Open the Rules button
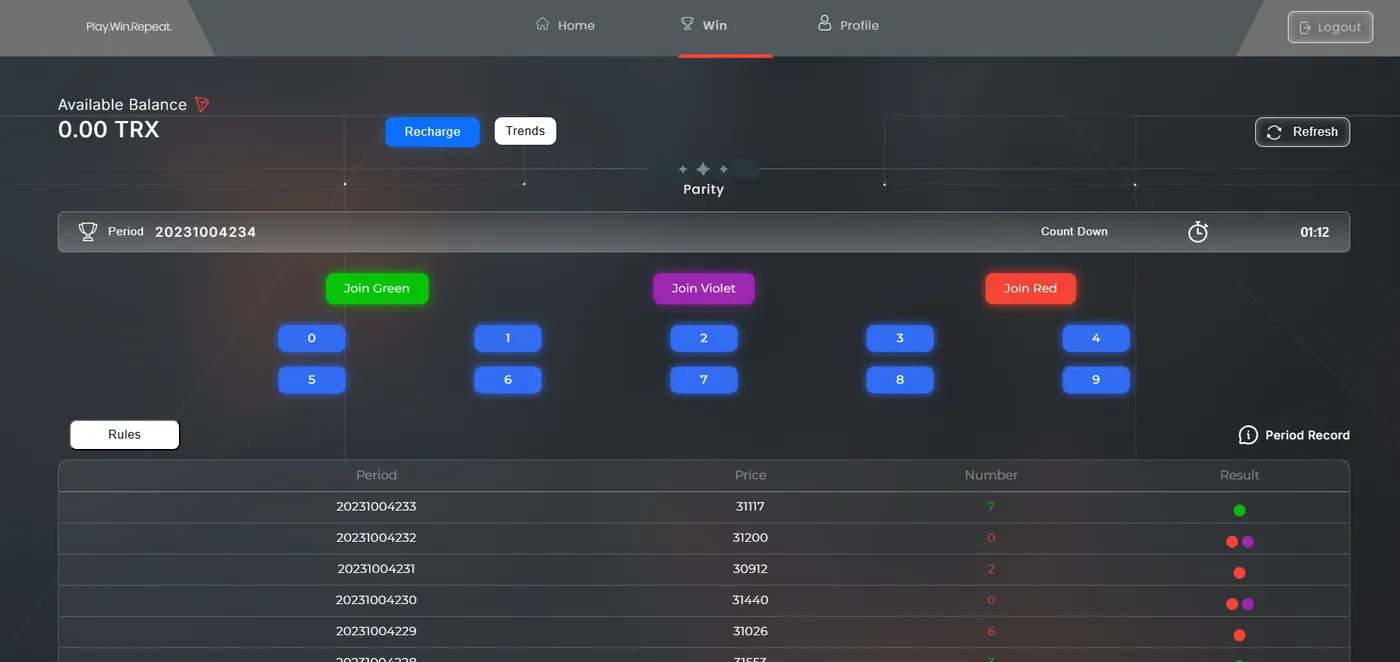1400x662 pixels. click(x=125, y=435)
